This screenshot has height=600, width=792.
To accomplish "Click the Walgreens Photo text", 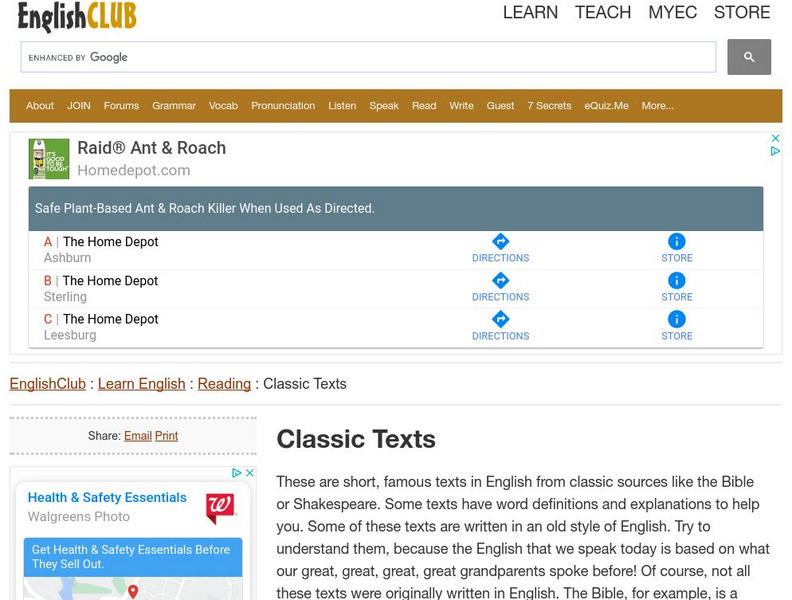I will pos(79,517).
